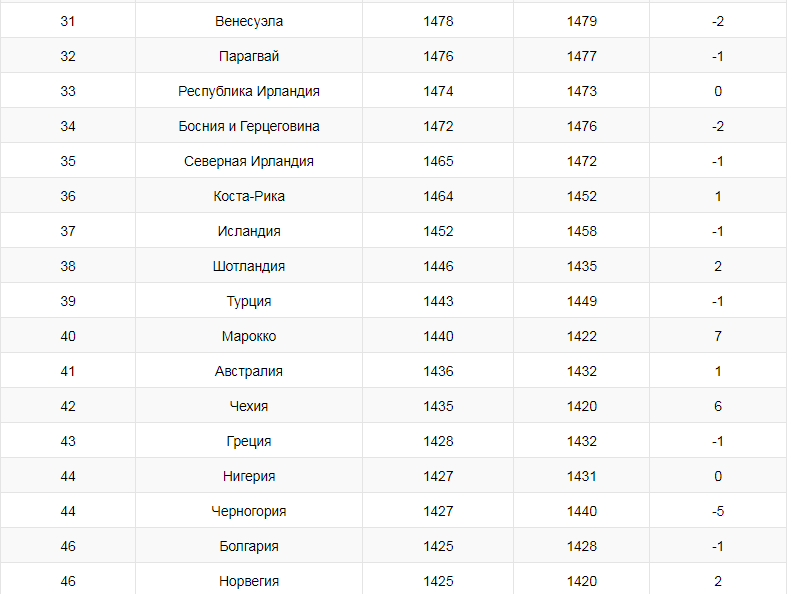Choose Коста-Рика in the ranking table
This screenshot has height=594, width=787.
[x=249, y=196]
